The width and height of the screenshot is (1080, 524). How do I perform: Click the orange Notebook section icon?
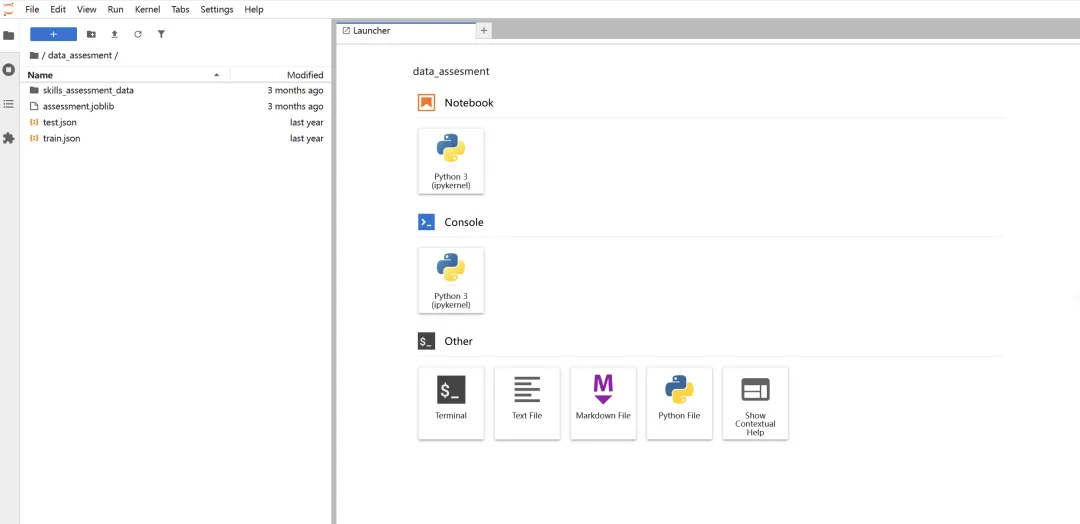426,103
